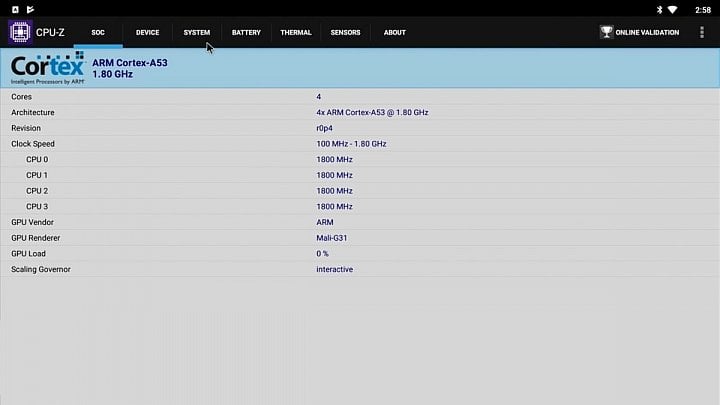This screenshot has width=720, height=405.
Task: Select the CPU 0 row label
Action: click(x=37, y=159)
